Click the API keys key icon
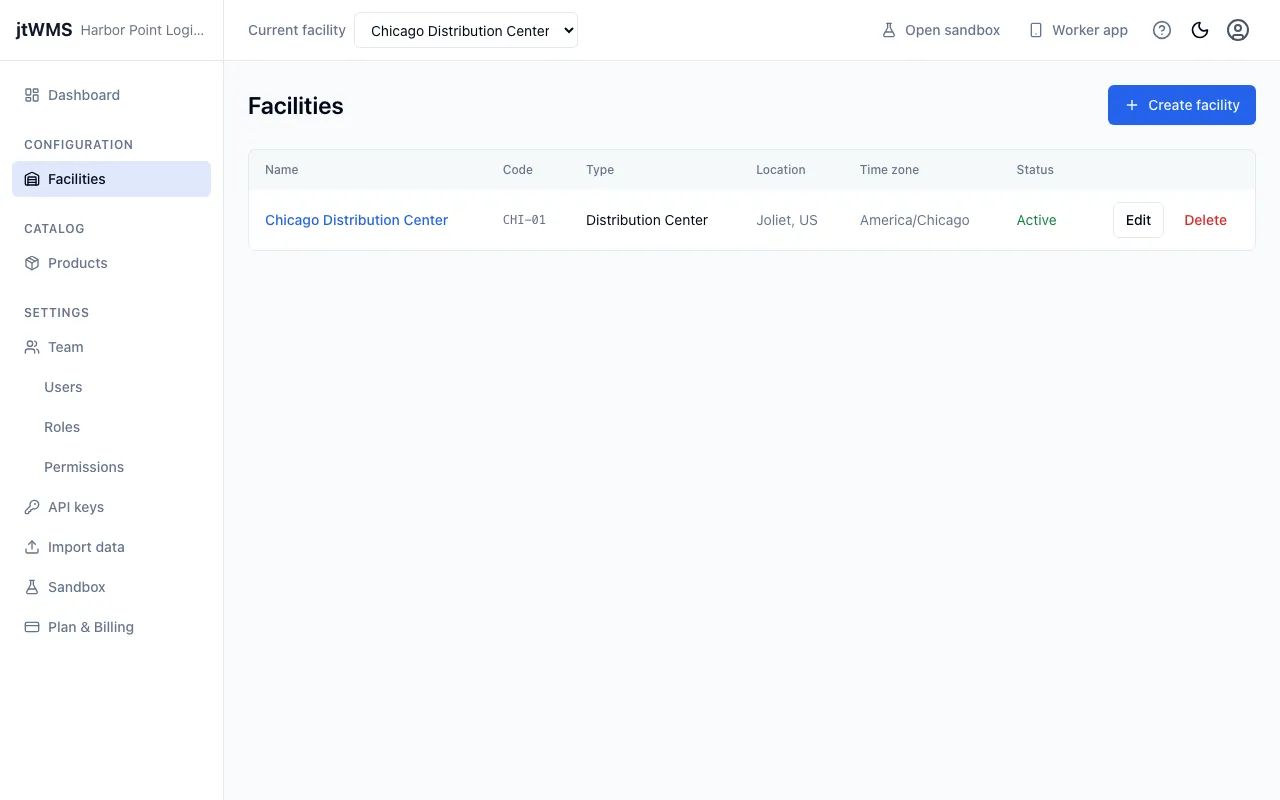1280x800 pixels. click(x=32, y=507)
